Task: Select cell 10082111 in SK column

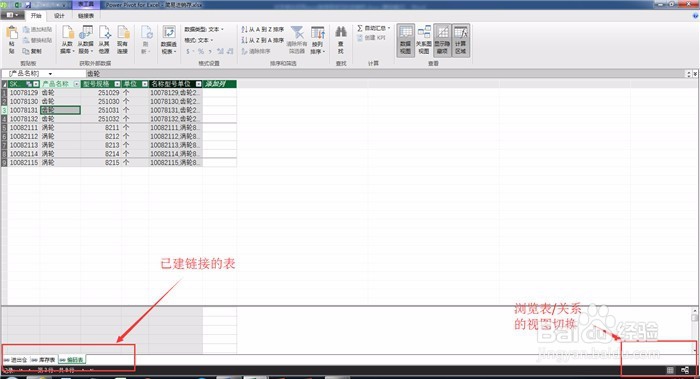Action: click(24, 128)
